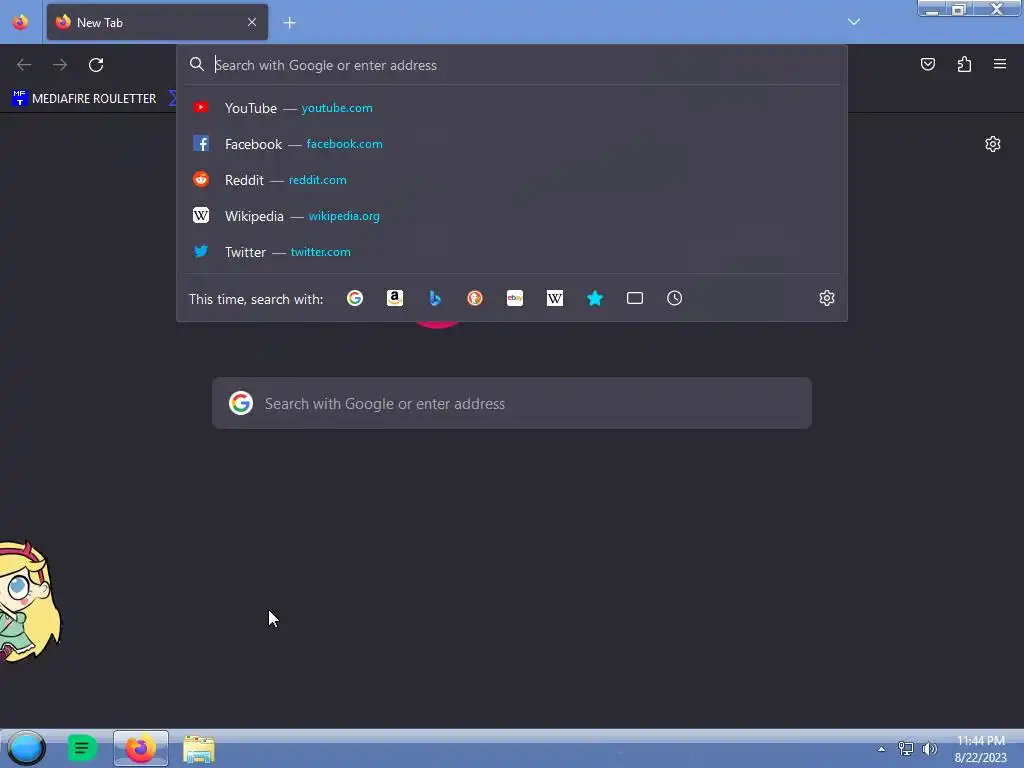Open the volume speaker tray icon

point(929,748)
